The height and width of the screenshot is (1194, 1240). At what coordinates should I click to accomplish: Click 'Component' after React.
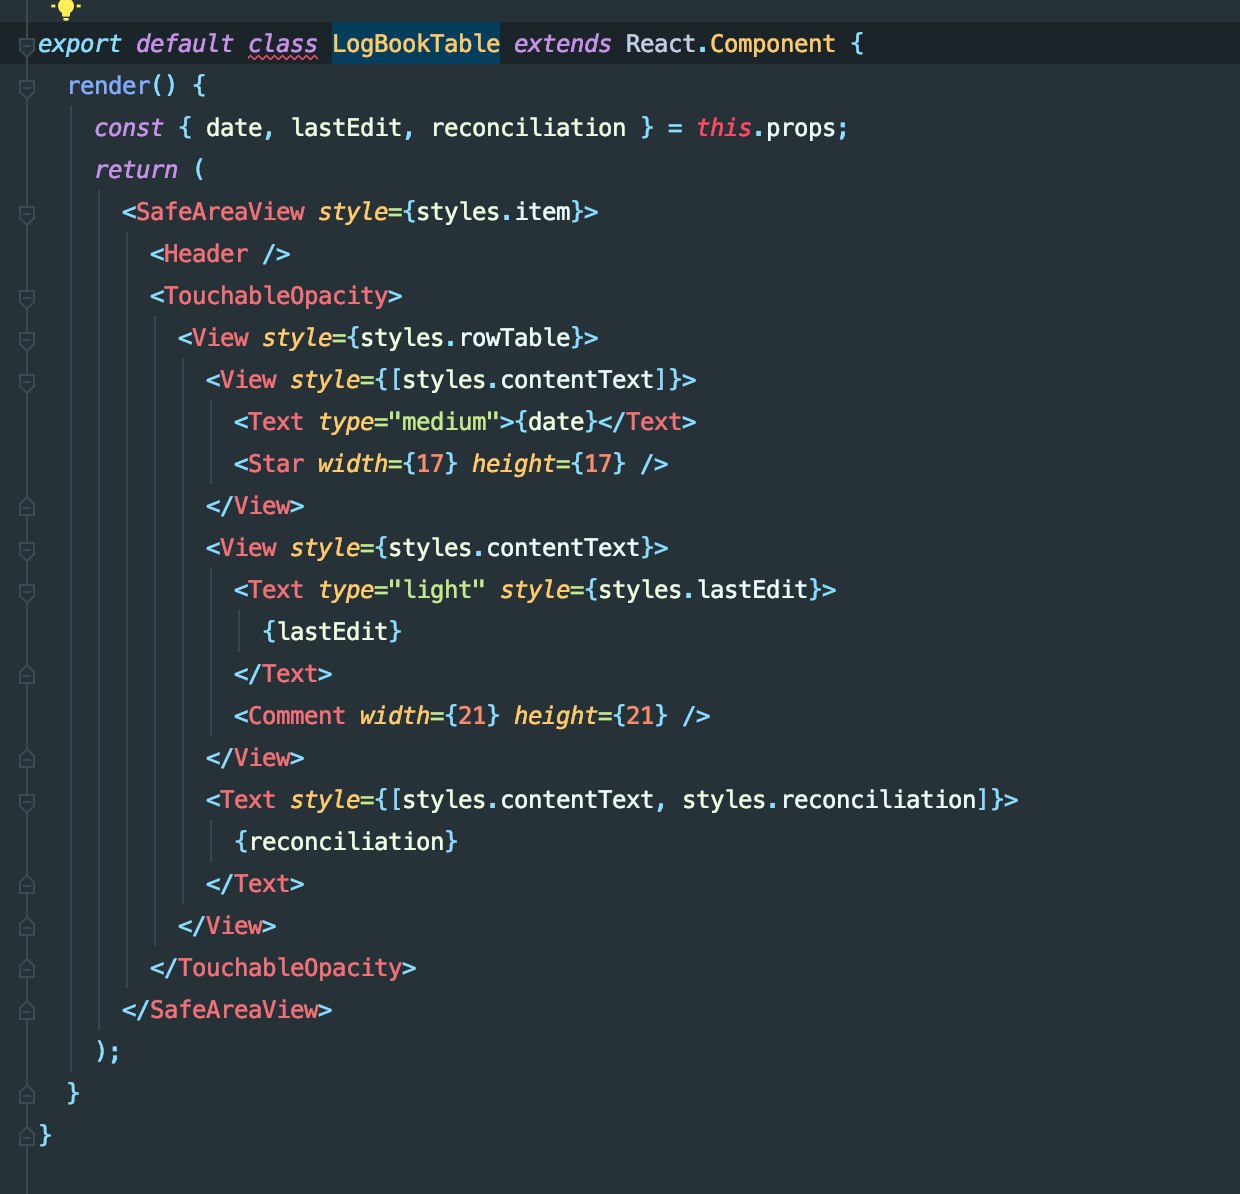[772, 44]
